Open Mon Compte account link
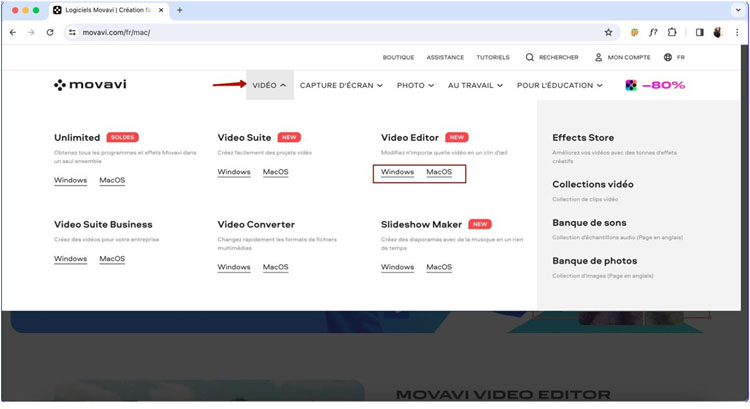Screen dimensions: 750x409 (624, 57)
